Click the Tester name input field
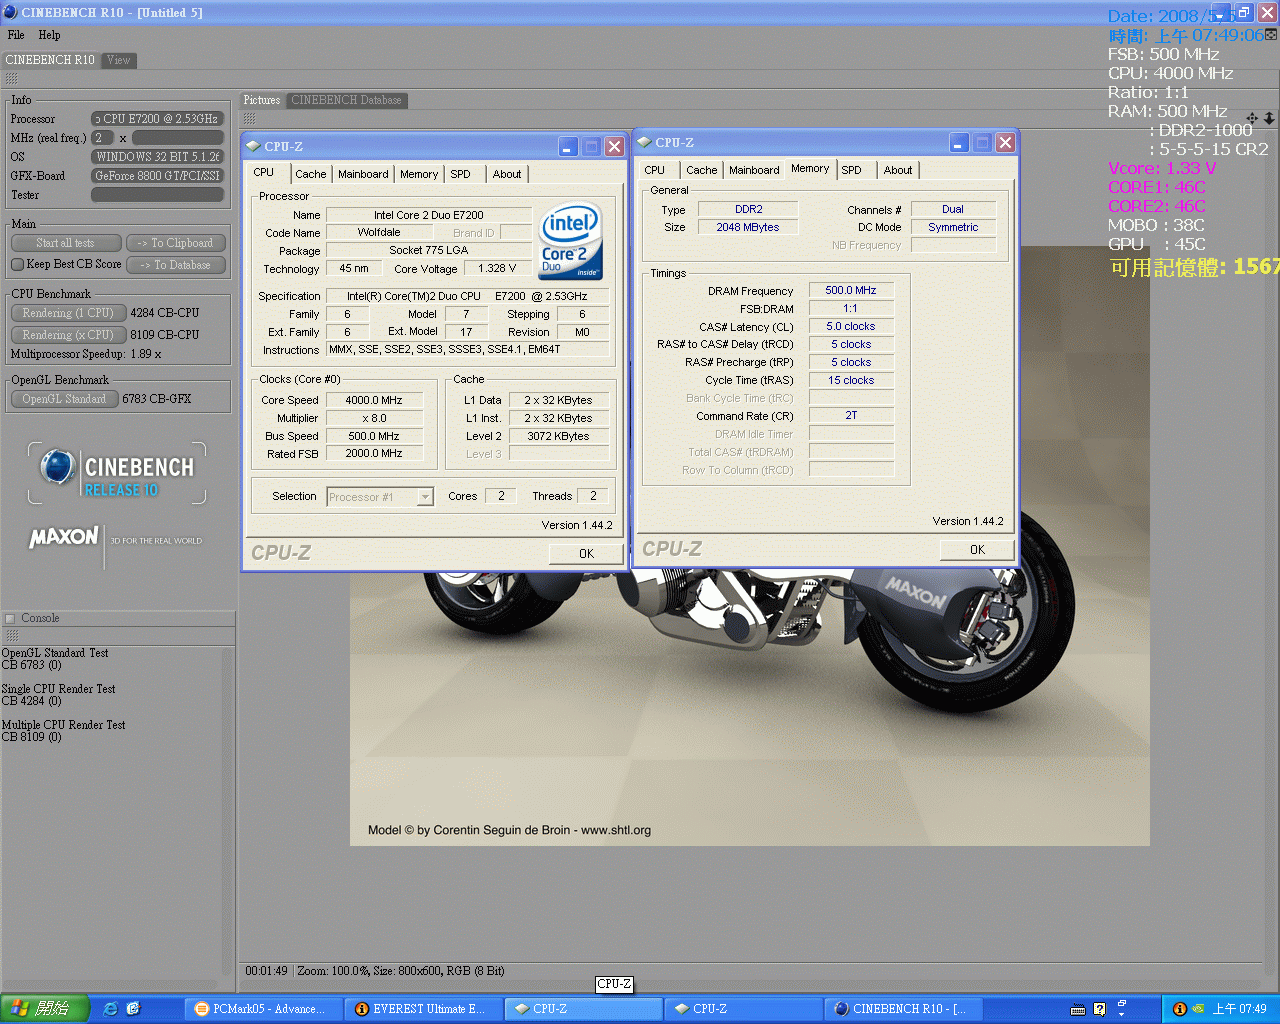Image resolution: width=1280 pixels, height=1024 pixels. tap(157, 195)
